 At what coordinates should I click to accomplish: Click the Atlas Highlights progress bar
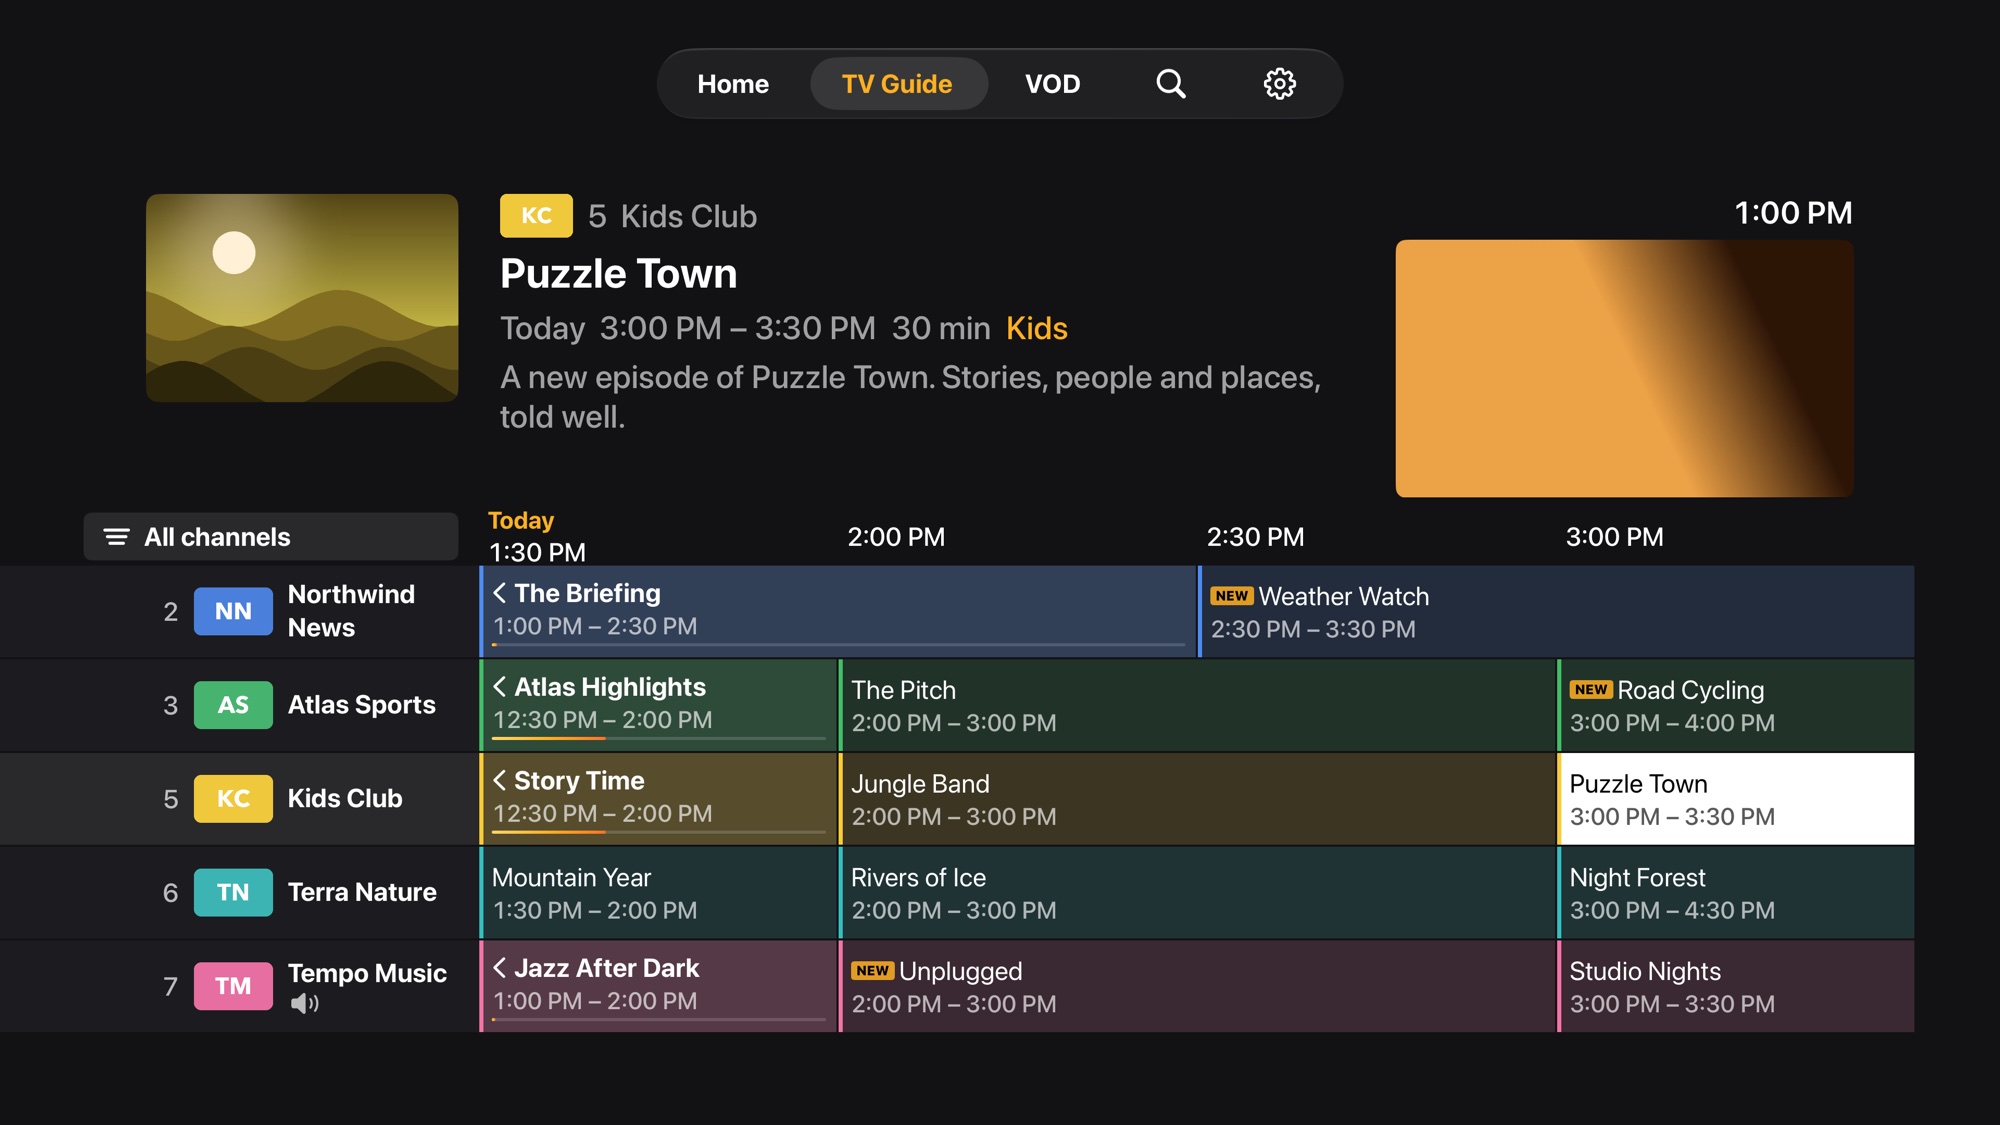coord(659,738)
